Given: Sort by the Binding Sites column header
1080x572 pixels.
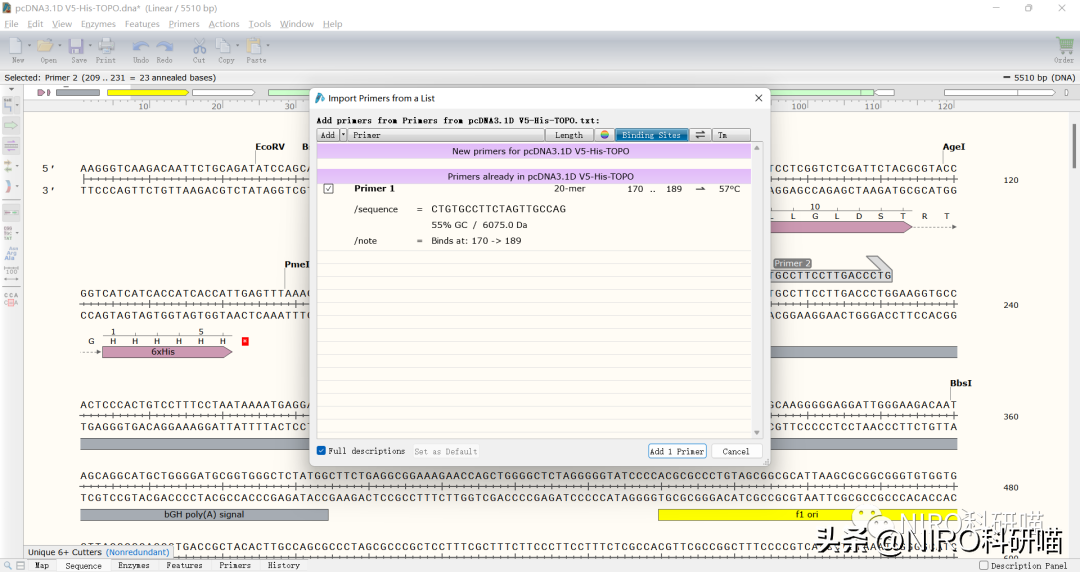Looking at the screenshot, I should point(651,135).
